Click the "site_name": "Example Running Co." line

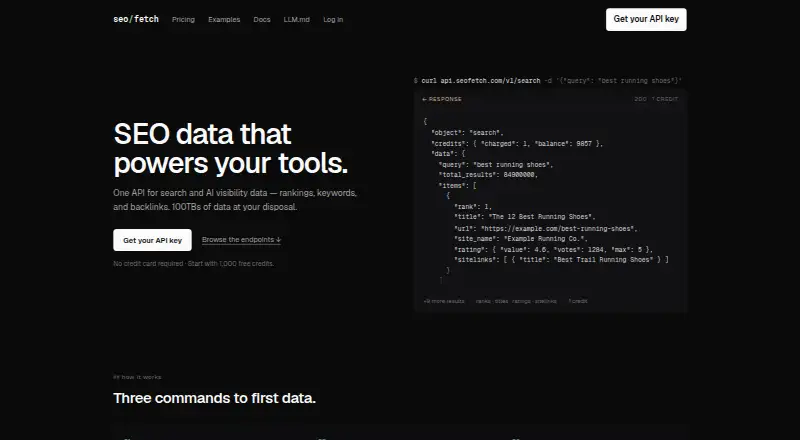pos(521,239)
